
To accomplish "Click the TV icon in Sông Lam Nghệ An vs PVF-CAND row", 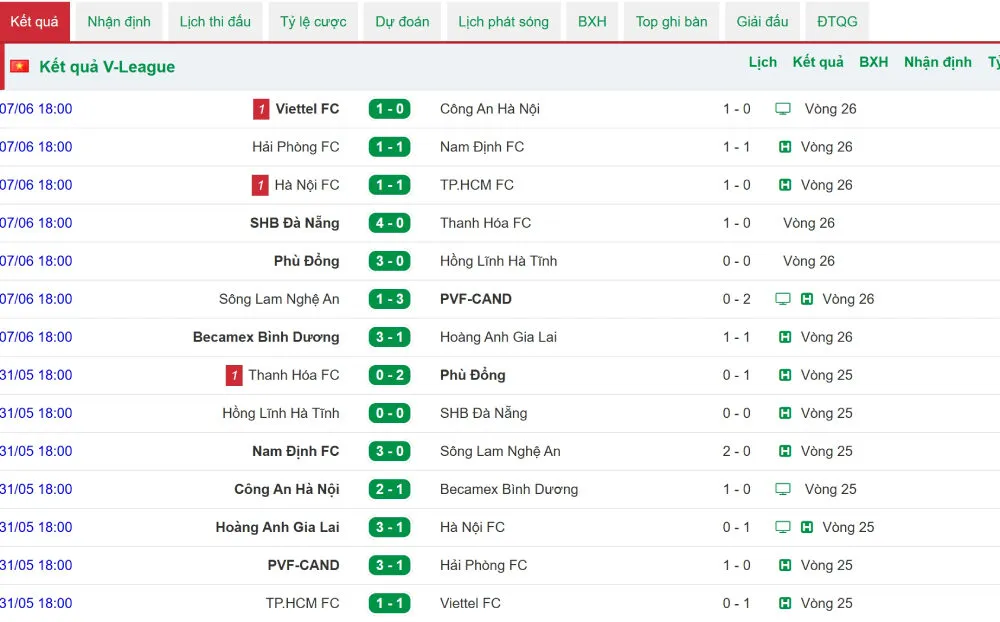I will pos(783,299).
